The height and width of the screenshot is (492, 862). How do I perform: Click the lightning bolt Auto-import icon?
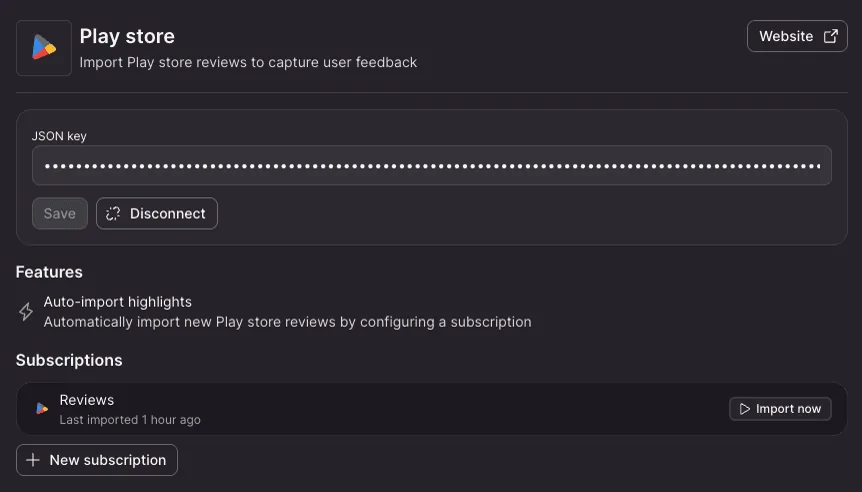tap(26, 312)
